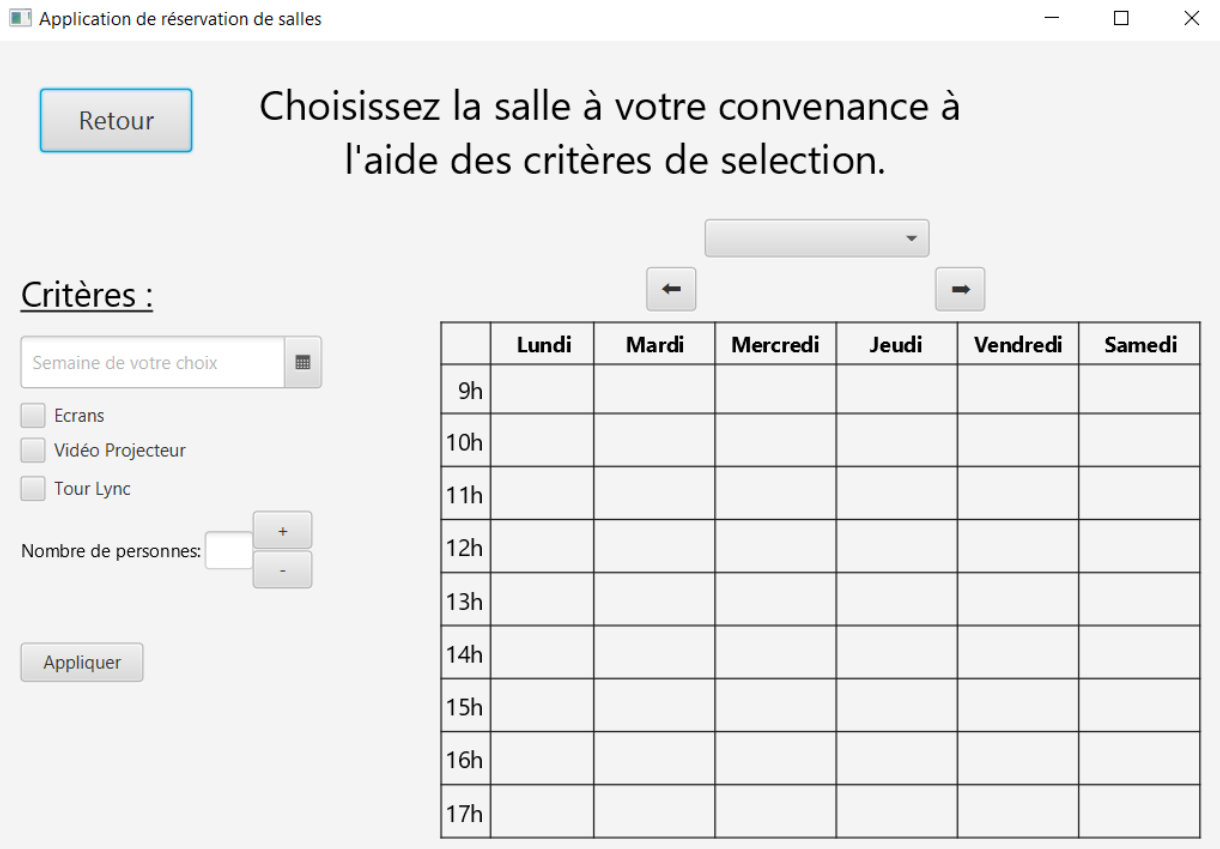Focus the Semaine de votre choix field
This screenshot has height=849, width=1220.
pyautogui.click(x=153, y=363)
